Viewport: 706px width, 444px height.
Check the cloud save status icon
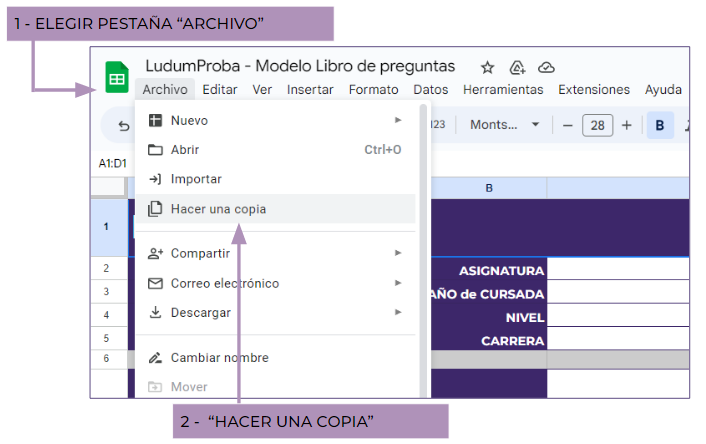(x=546, y=67)
